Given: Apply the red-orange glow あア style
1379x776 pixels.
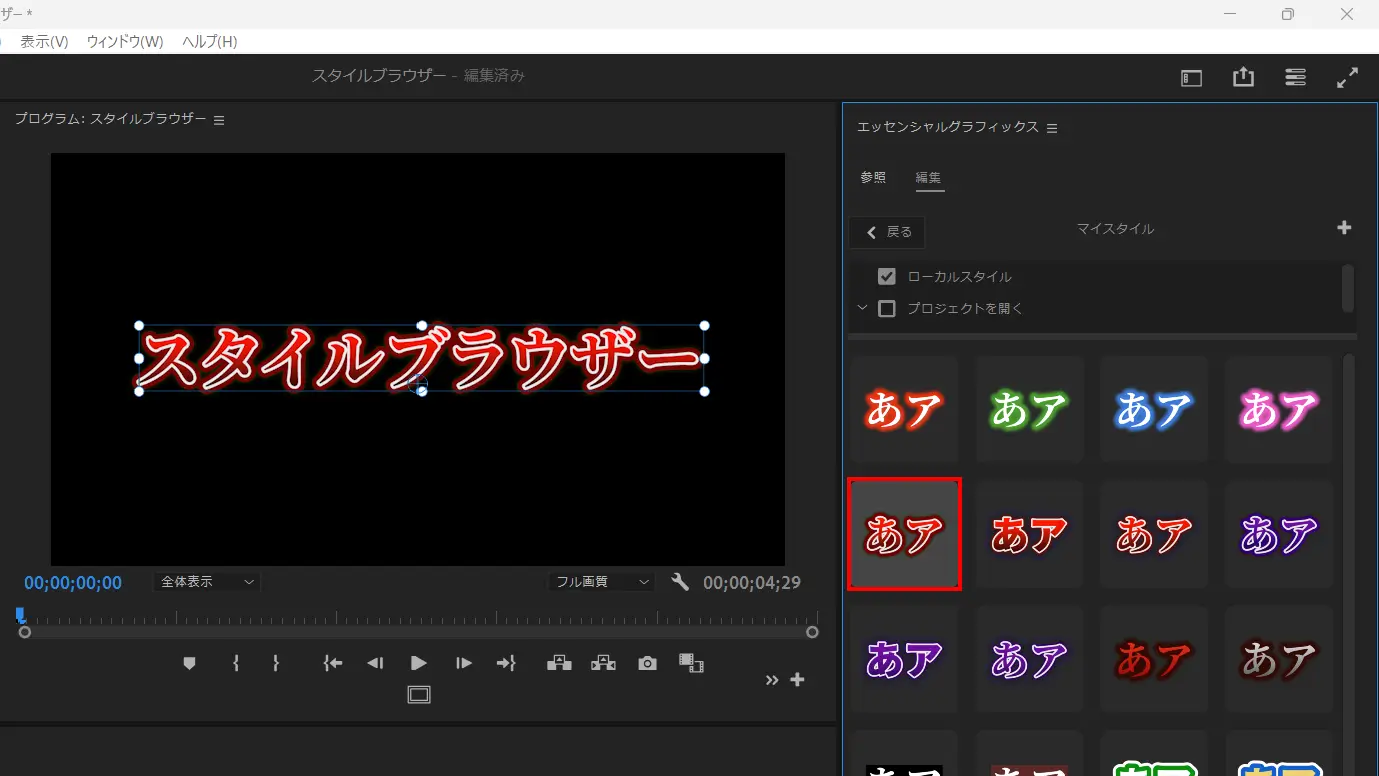Looking at the screenshot, I should (x=904, y=409).
